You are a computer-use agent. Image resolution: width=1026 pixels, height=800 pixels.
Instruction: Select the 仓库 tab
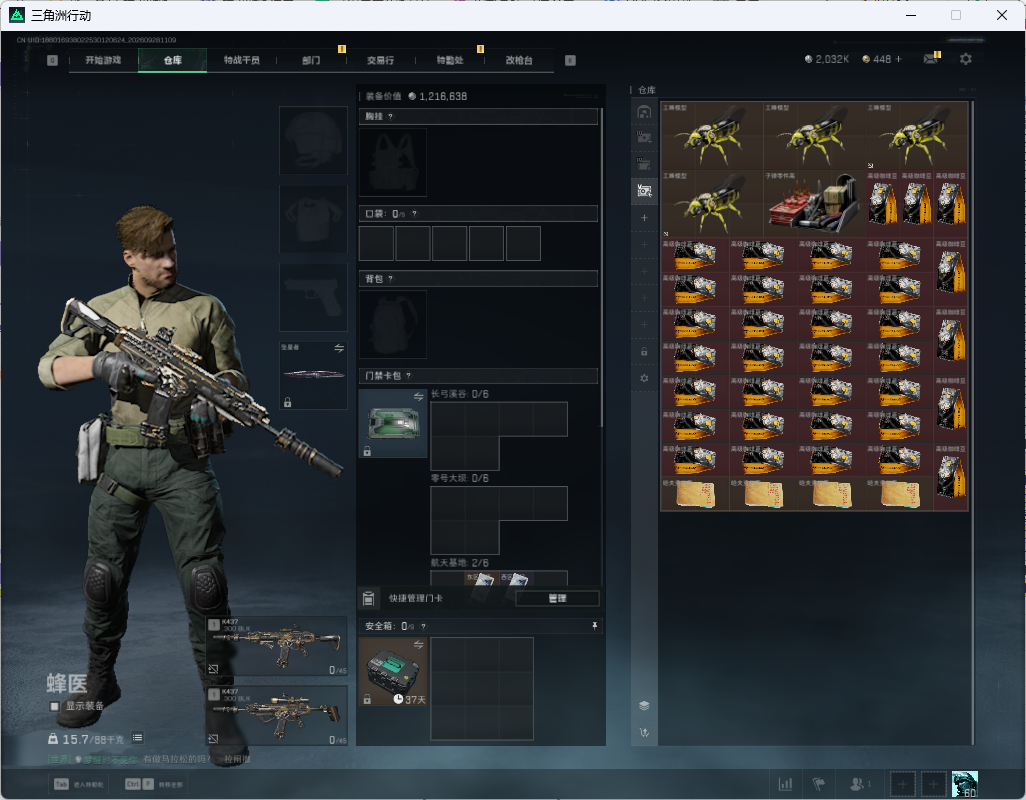tap(173, 60)
